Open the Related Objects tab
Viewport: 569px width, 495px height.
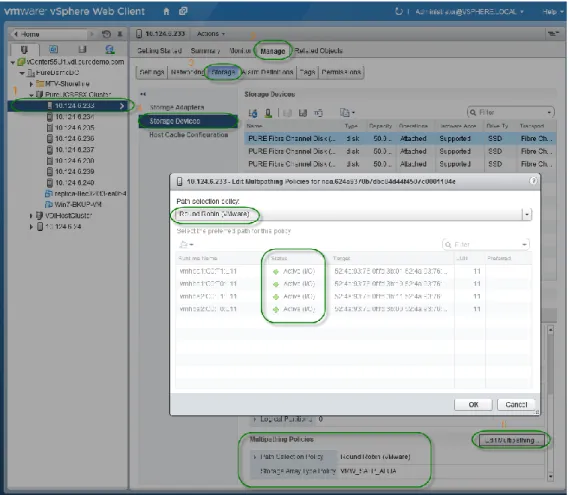point(318,51)
